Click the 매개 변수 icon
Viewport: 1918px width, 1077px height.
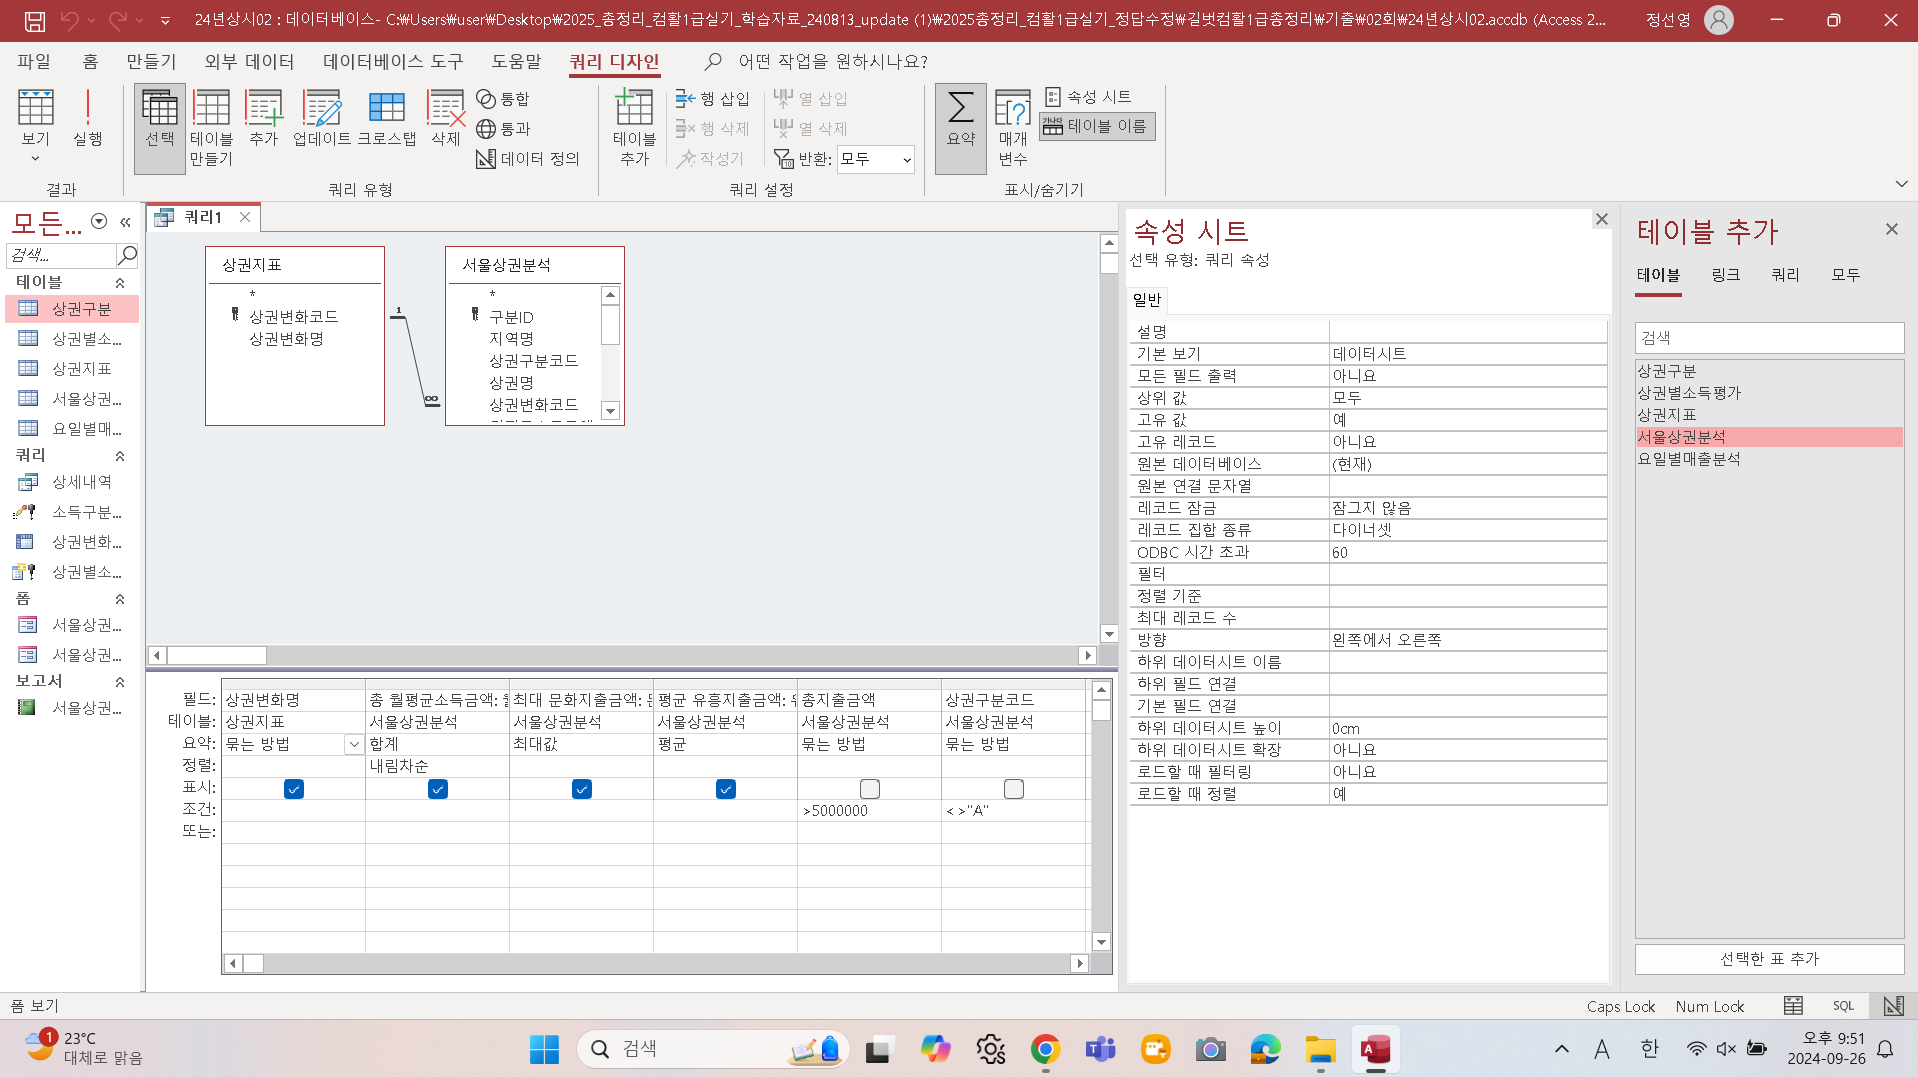click(x=1012, y=127)
